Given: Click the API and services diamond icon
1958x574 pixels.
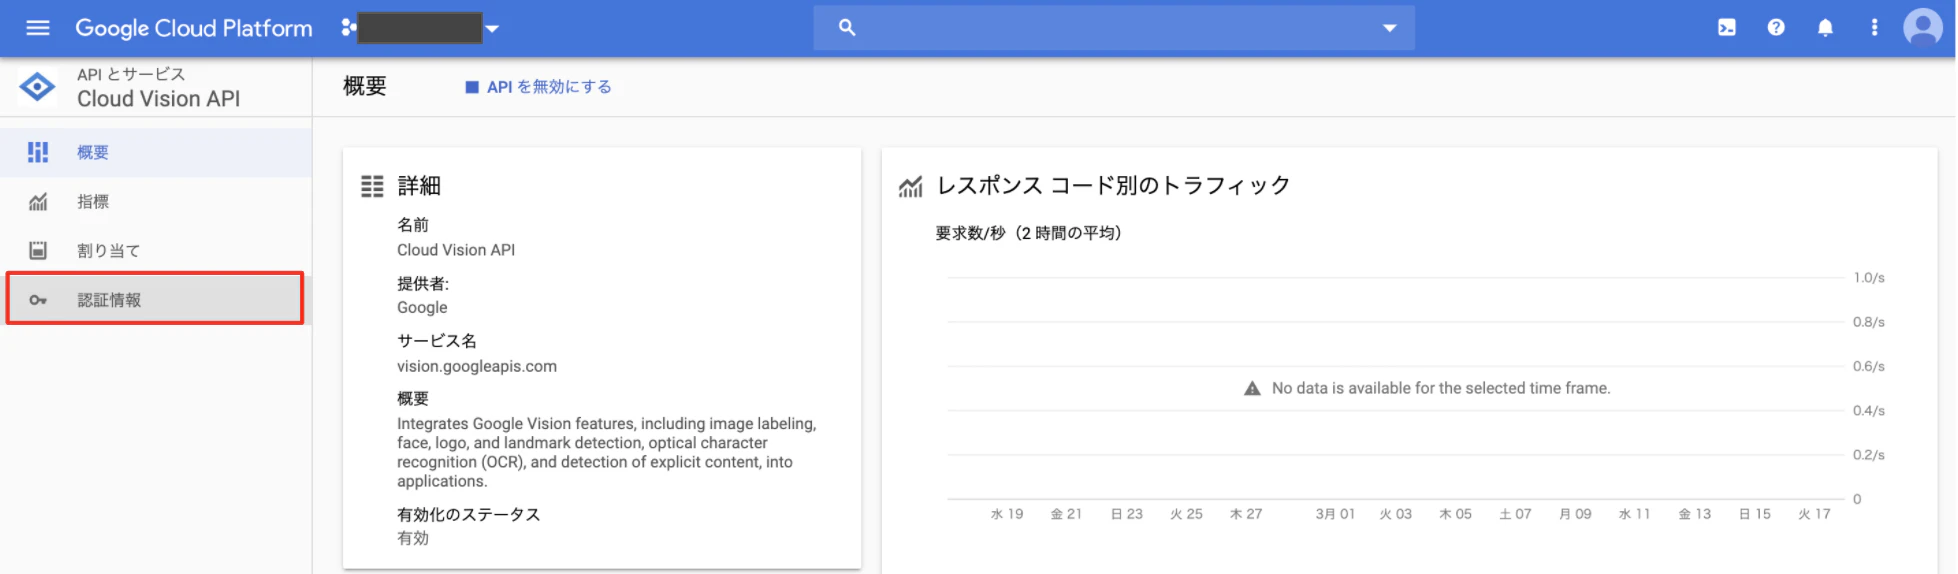Looking at the screenshot, I should click(38, 87).
